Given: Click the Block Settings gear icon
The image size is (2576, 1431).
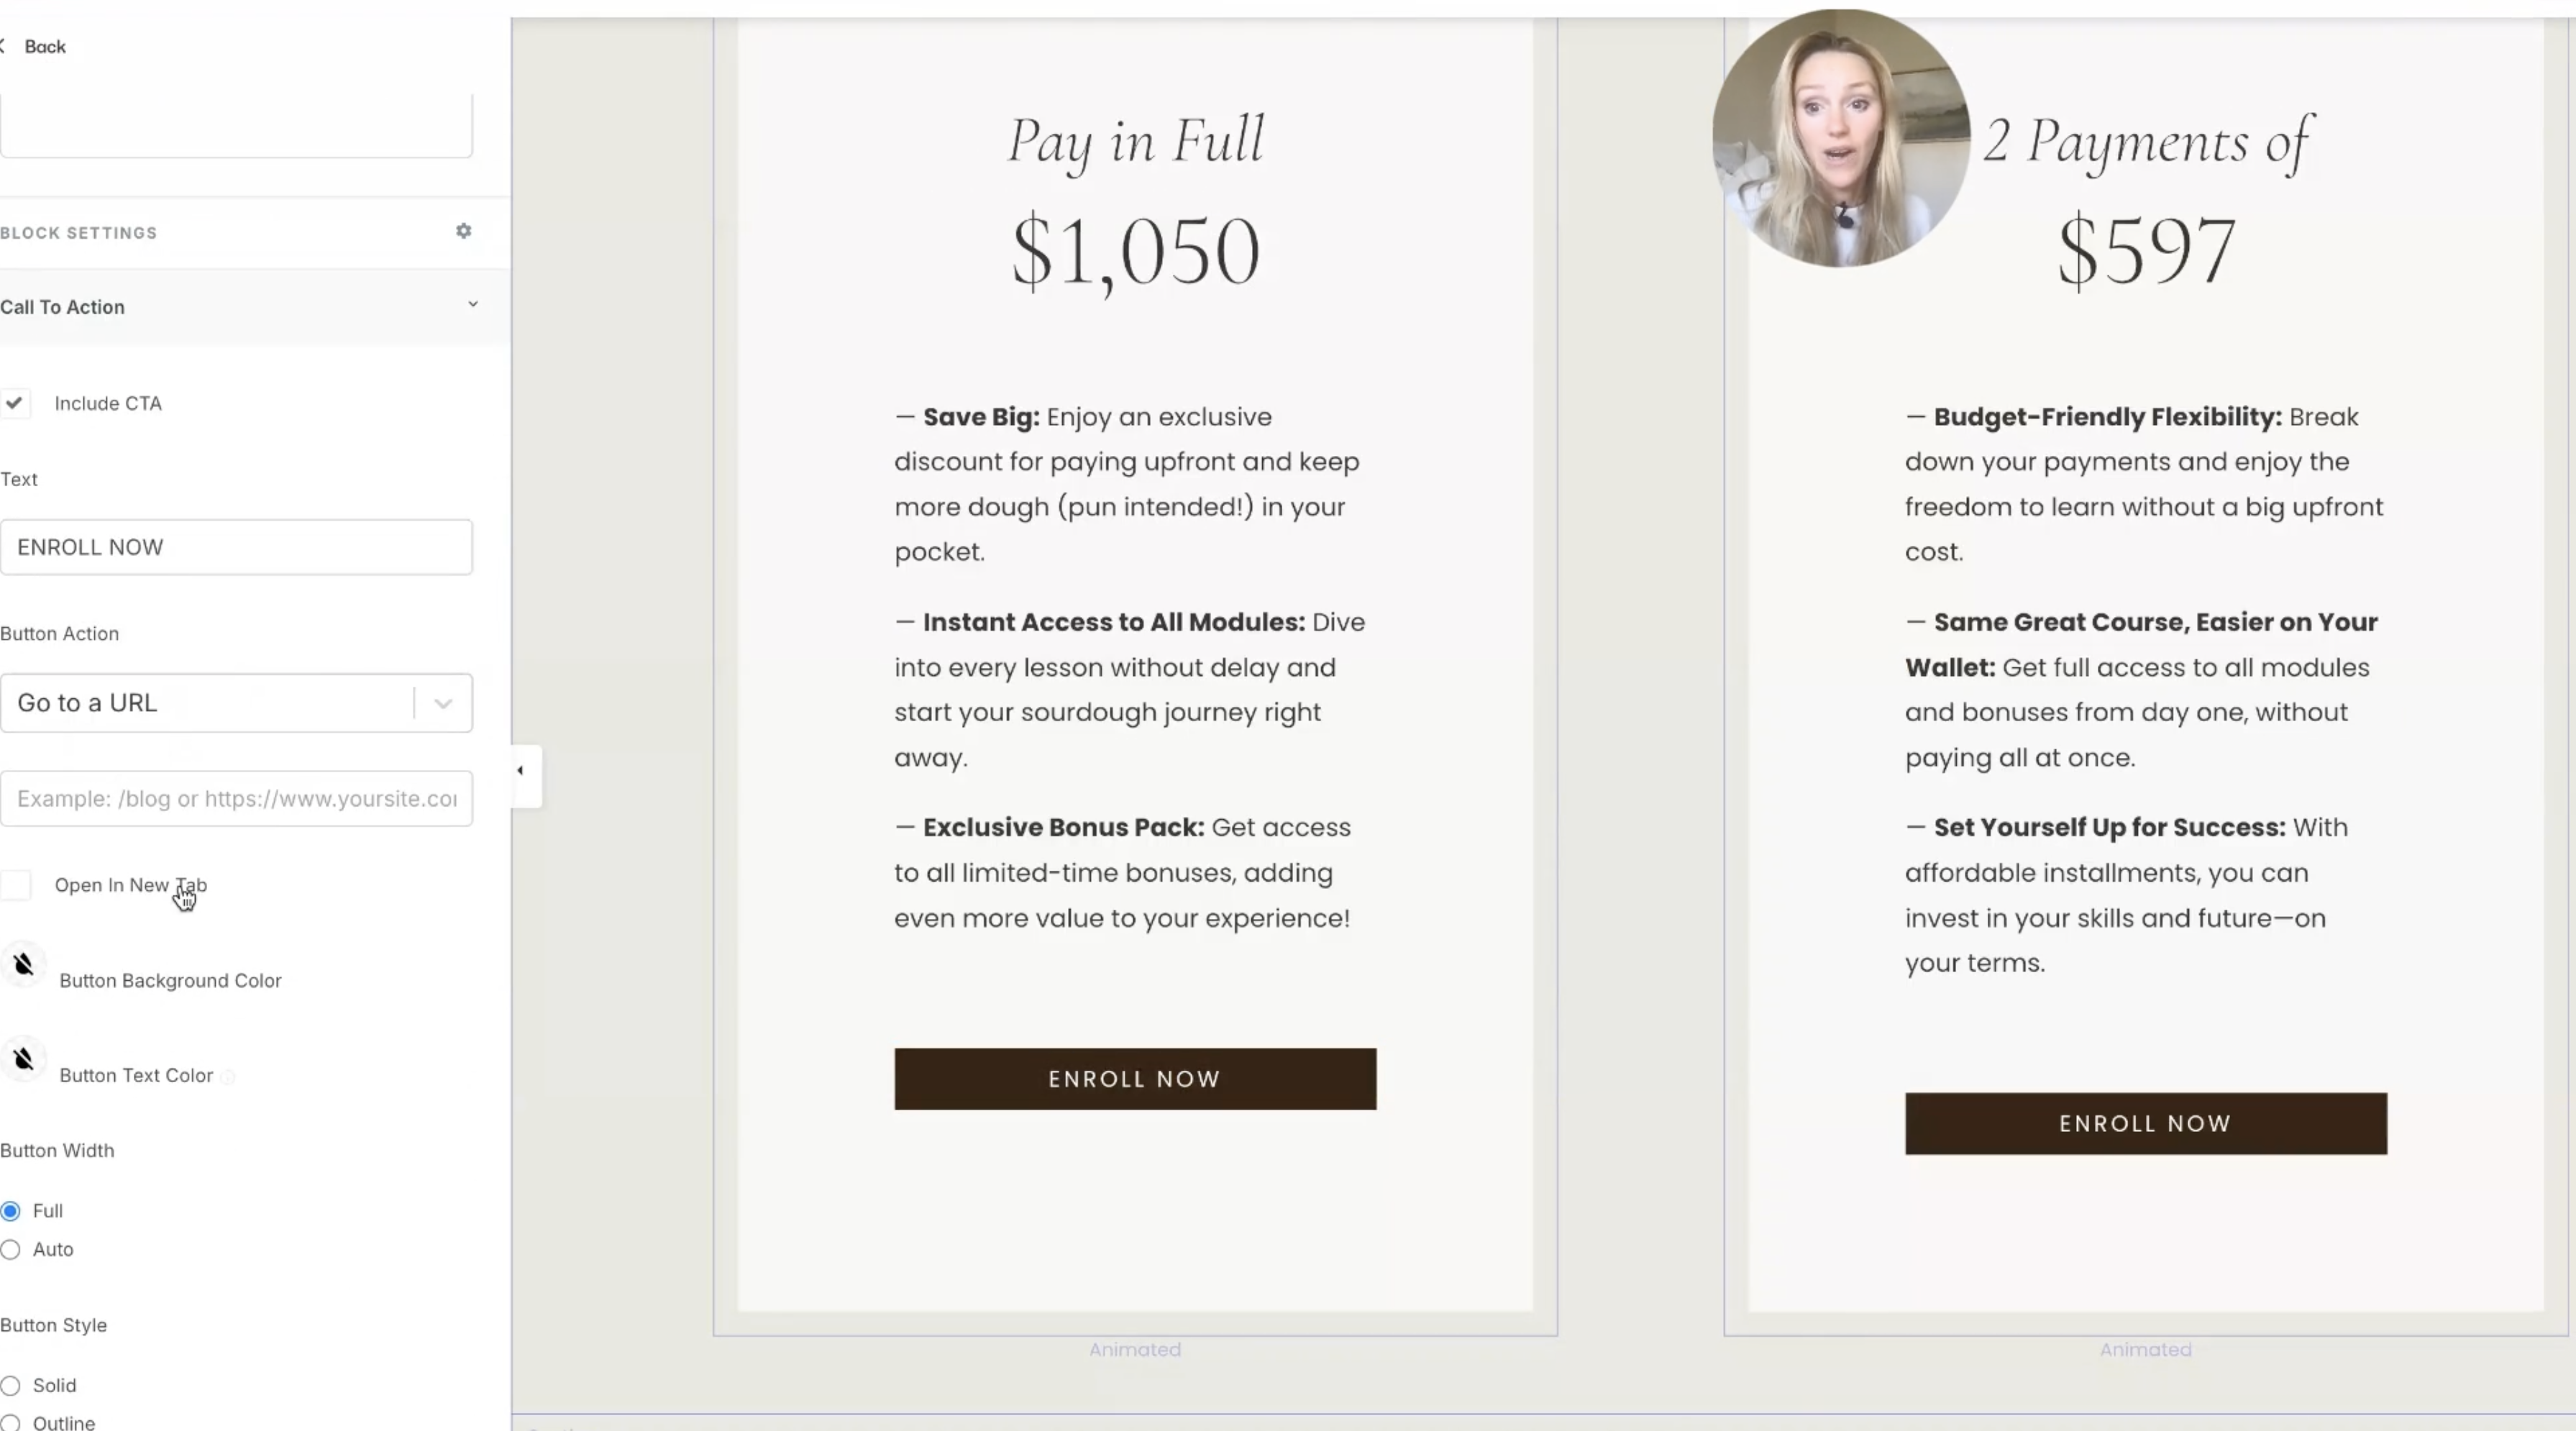Looking at the screenshot, I should 463,231.
